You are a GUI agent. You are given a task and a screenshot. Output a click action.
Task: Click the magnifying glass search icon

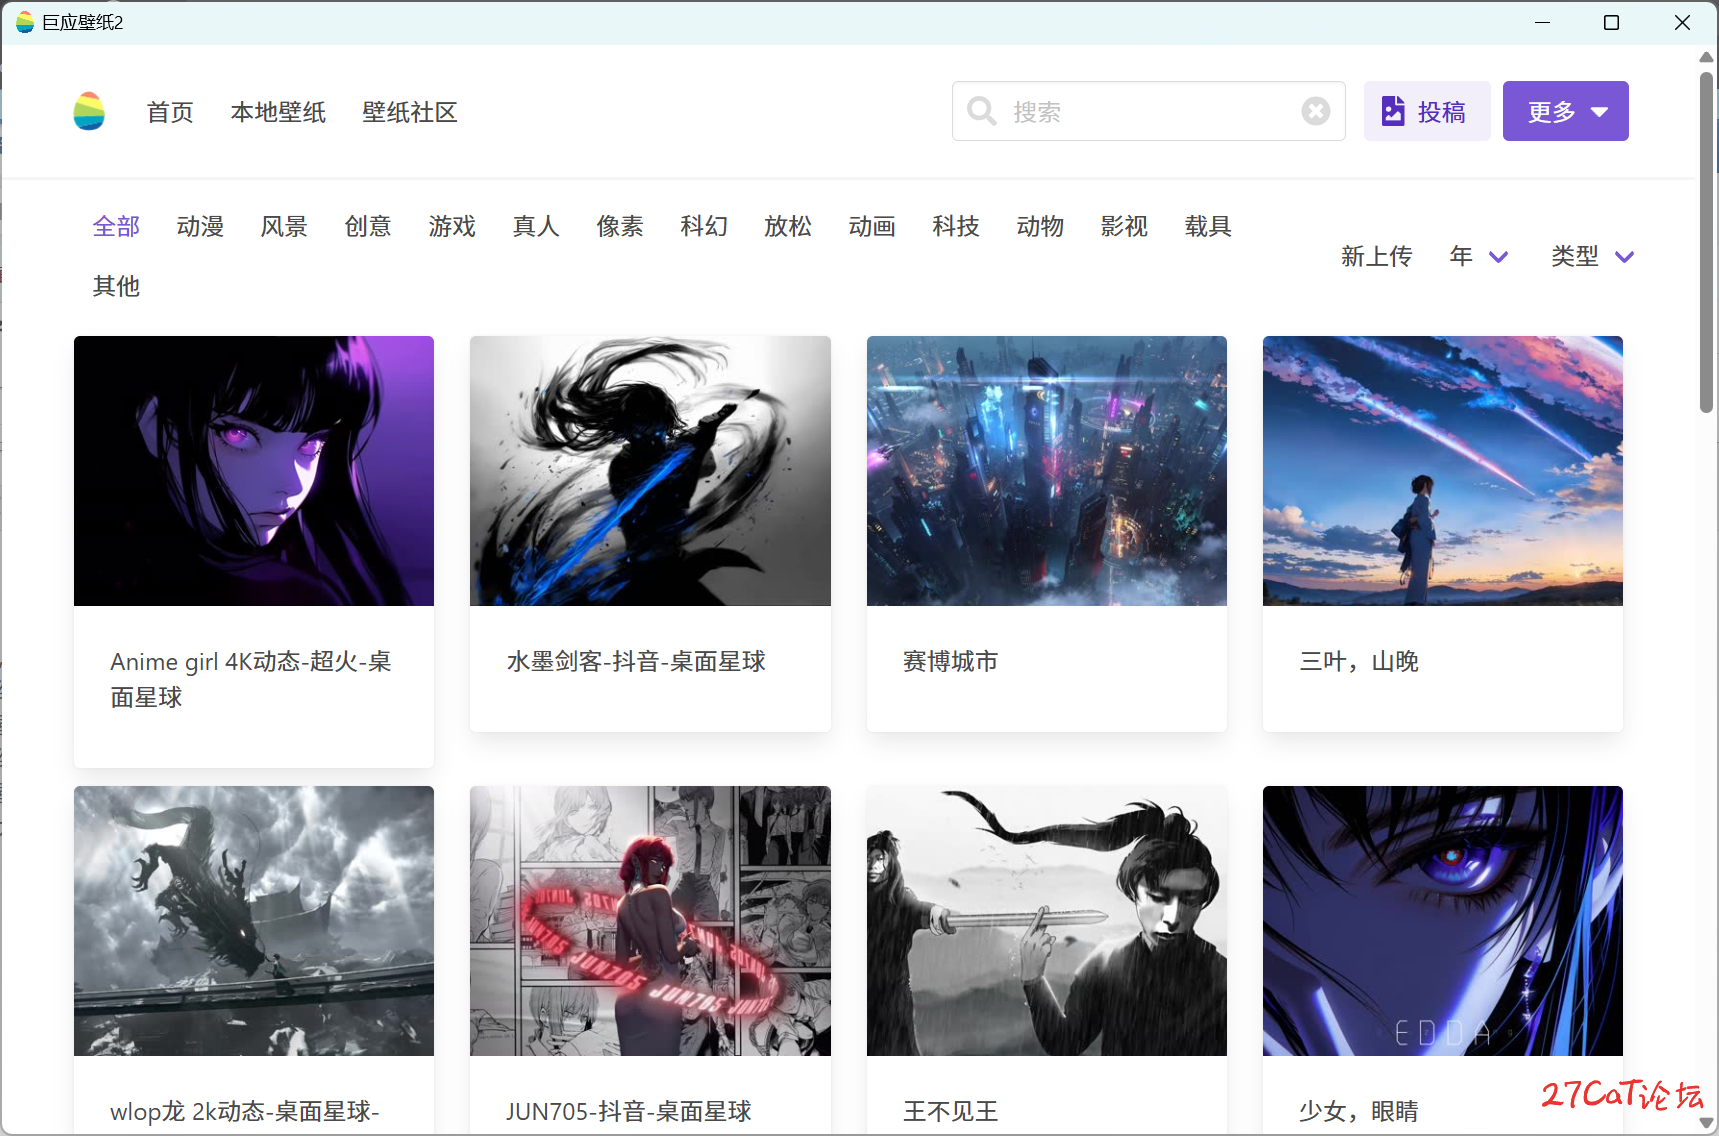click(982, 111)
